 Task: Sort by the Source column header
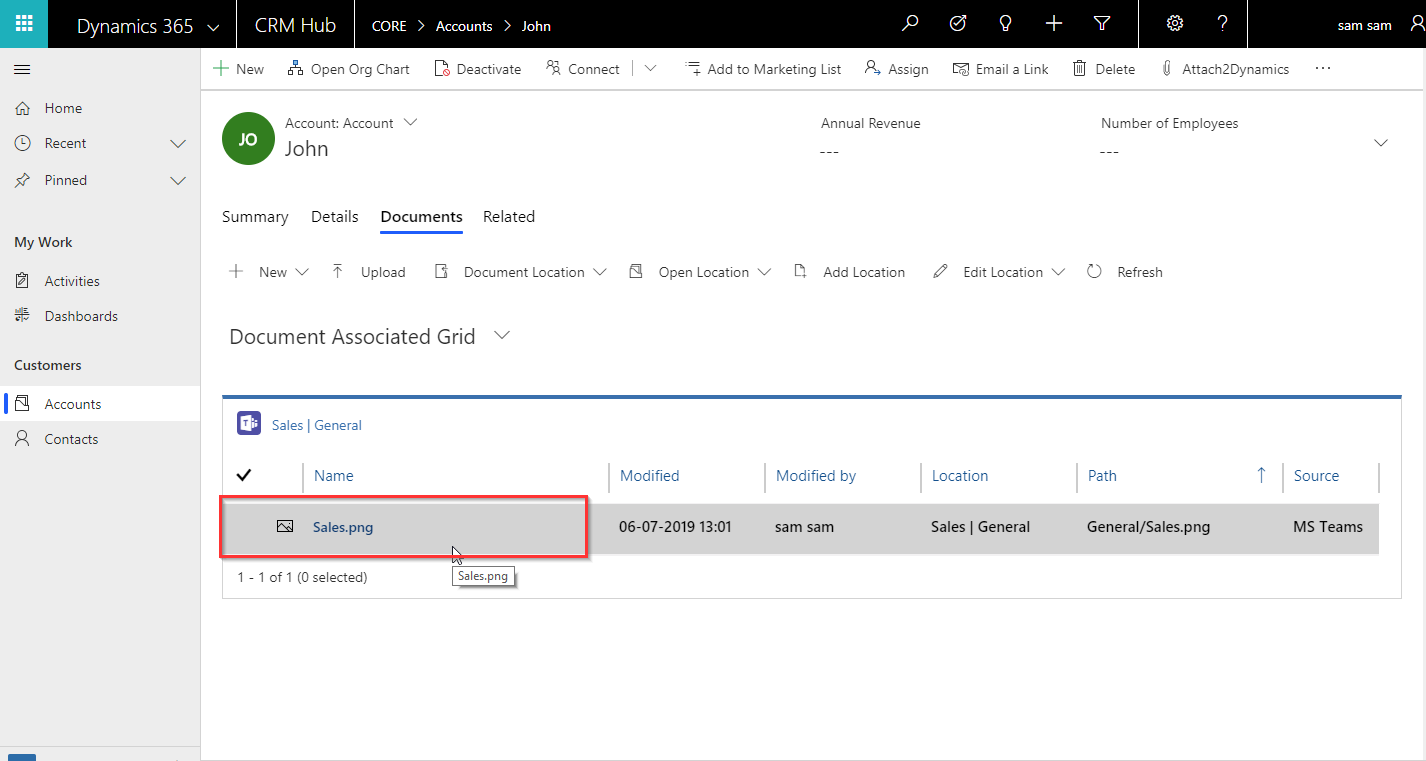click(x=1316, y=476)
